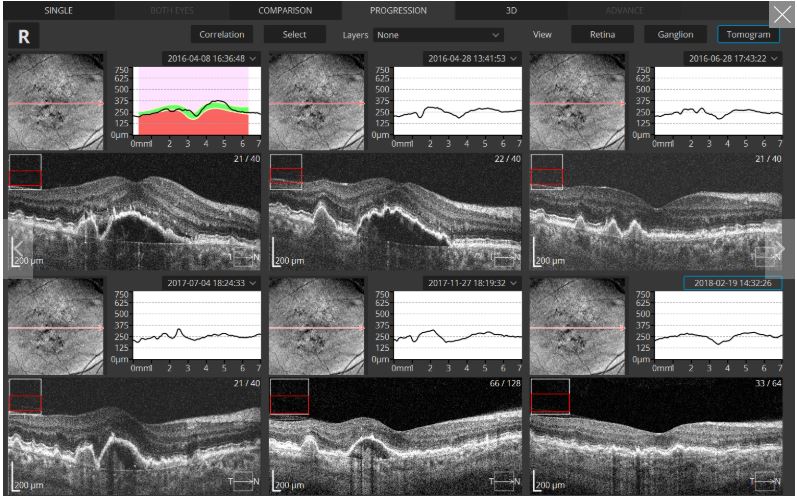Select the 2016-06-28 fundus thumbnail image
The height and width of the screenshot is (498, 797).
click(576, 102)
